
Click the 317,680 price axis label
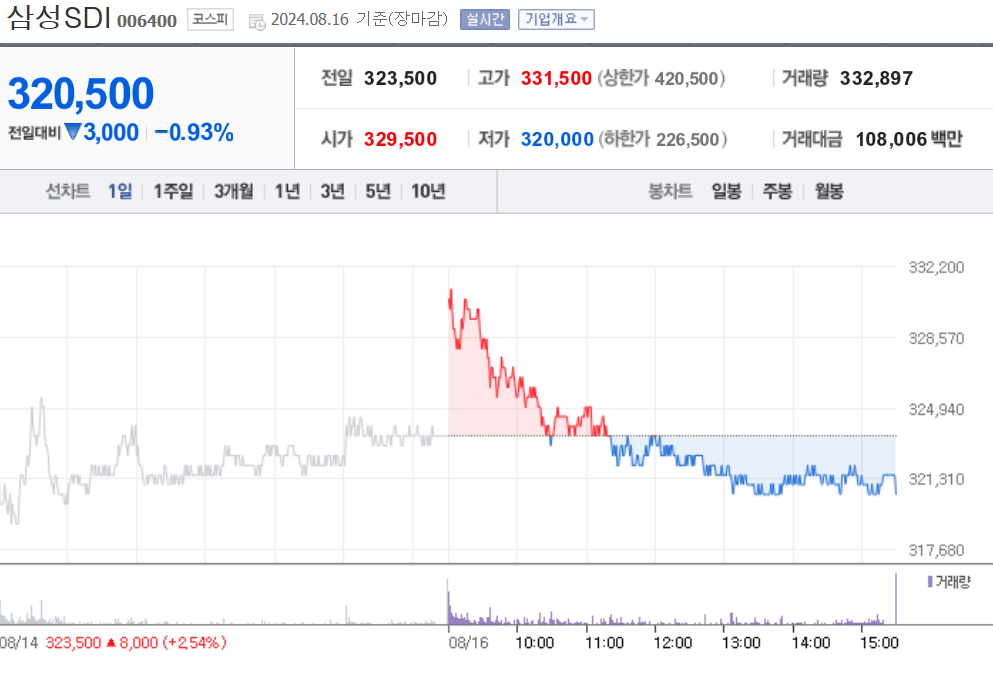(936, 550)
